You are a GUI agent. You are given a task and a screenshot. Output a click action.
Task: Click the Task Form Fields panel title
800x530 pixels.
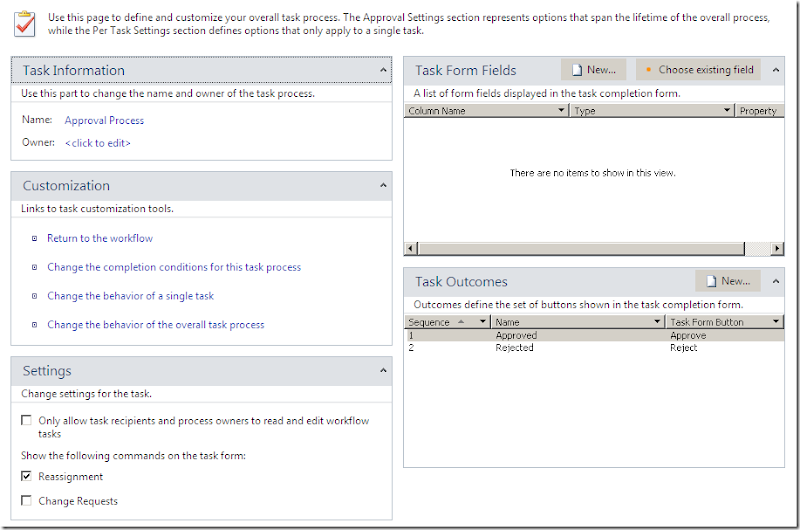pyautogui.click(x=466, y=70)
